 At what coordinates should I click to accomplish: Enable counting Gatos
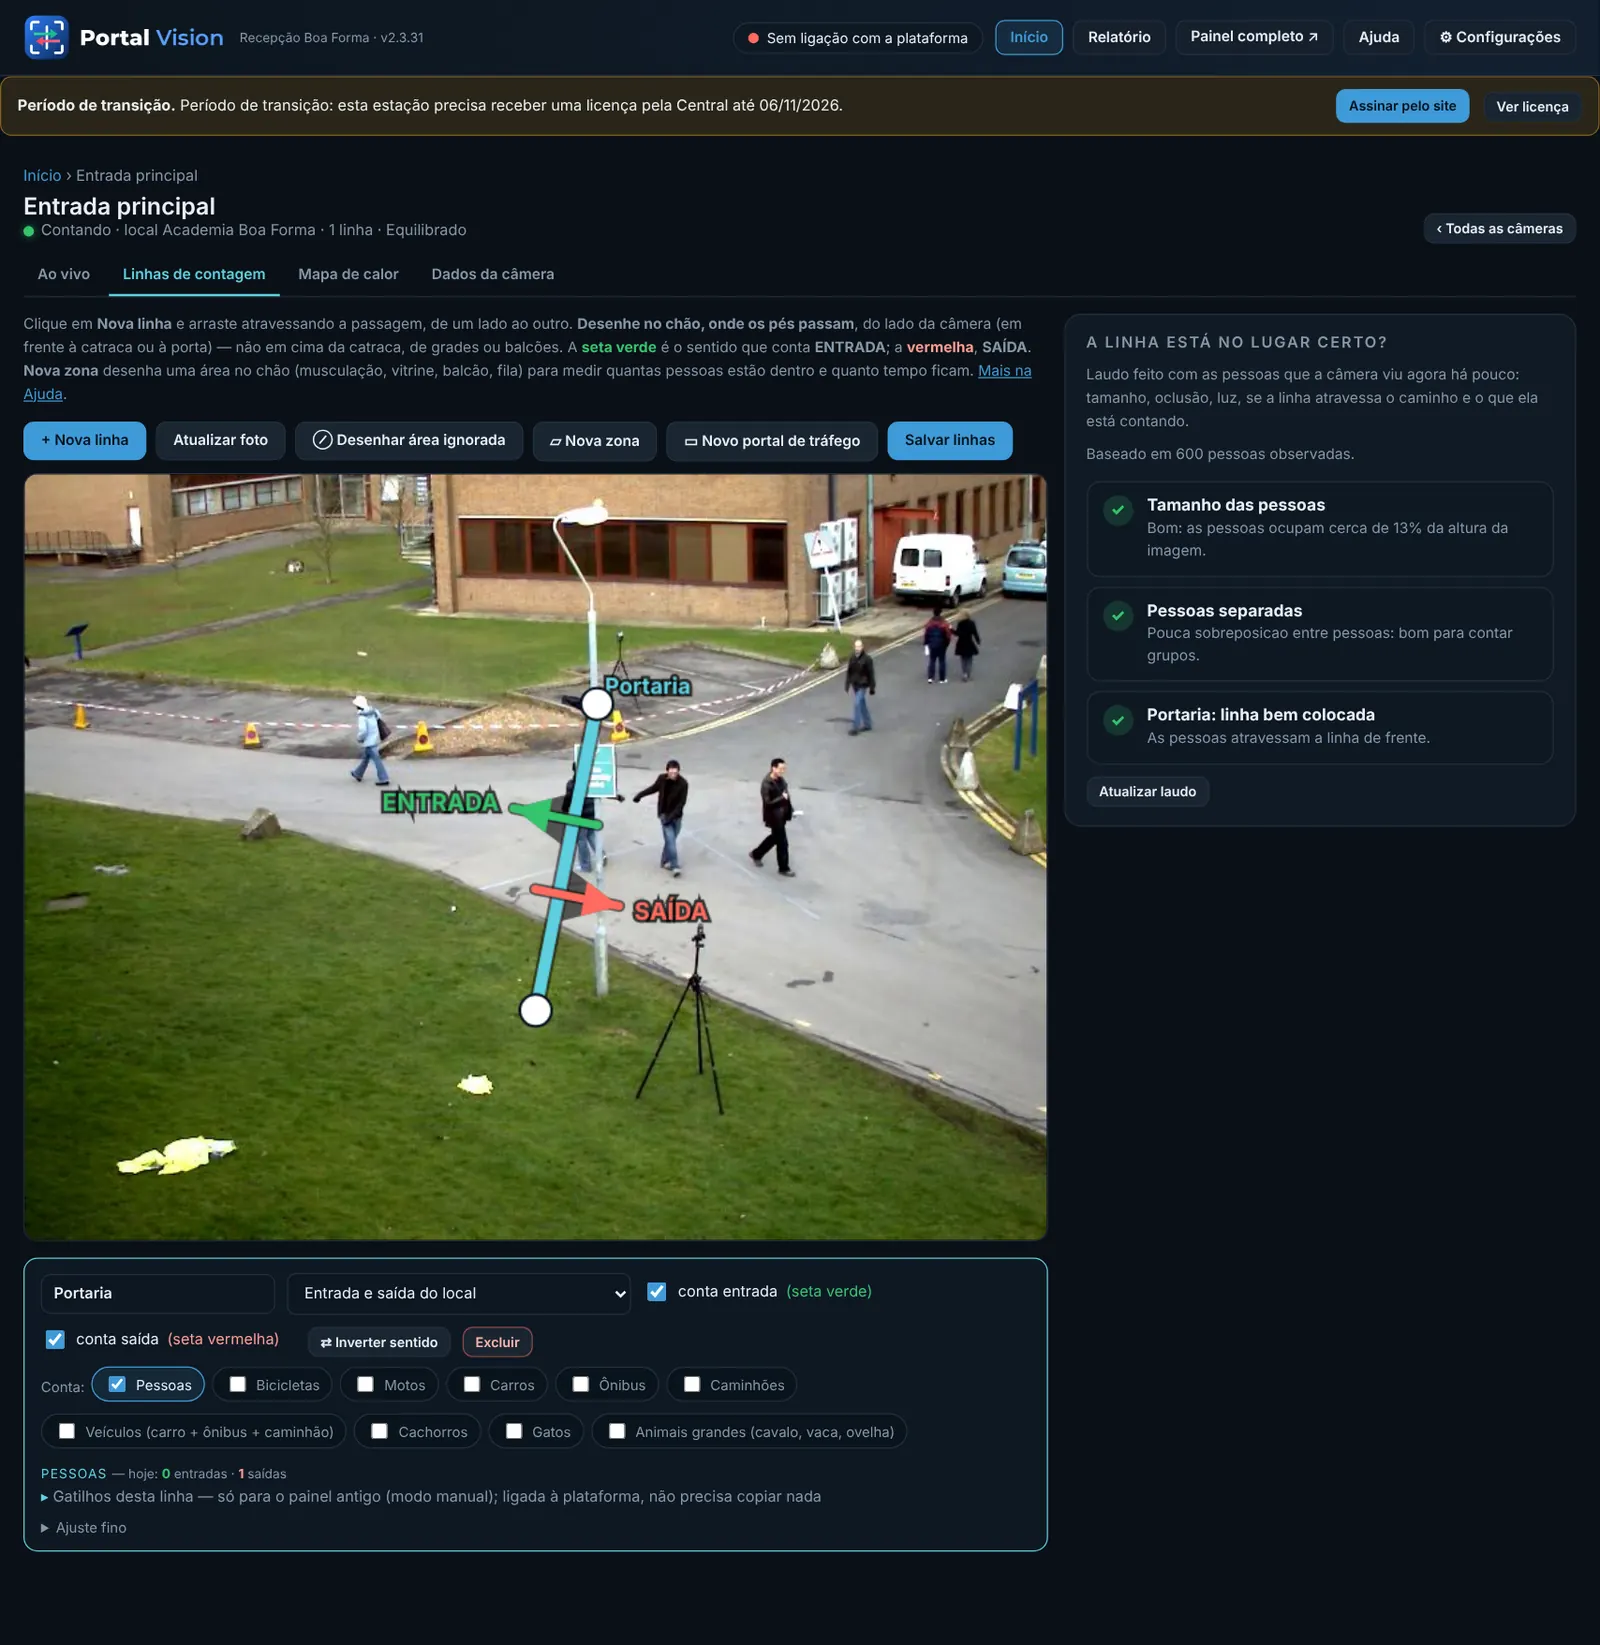pyautogui.click(x=514, y=1431)
